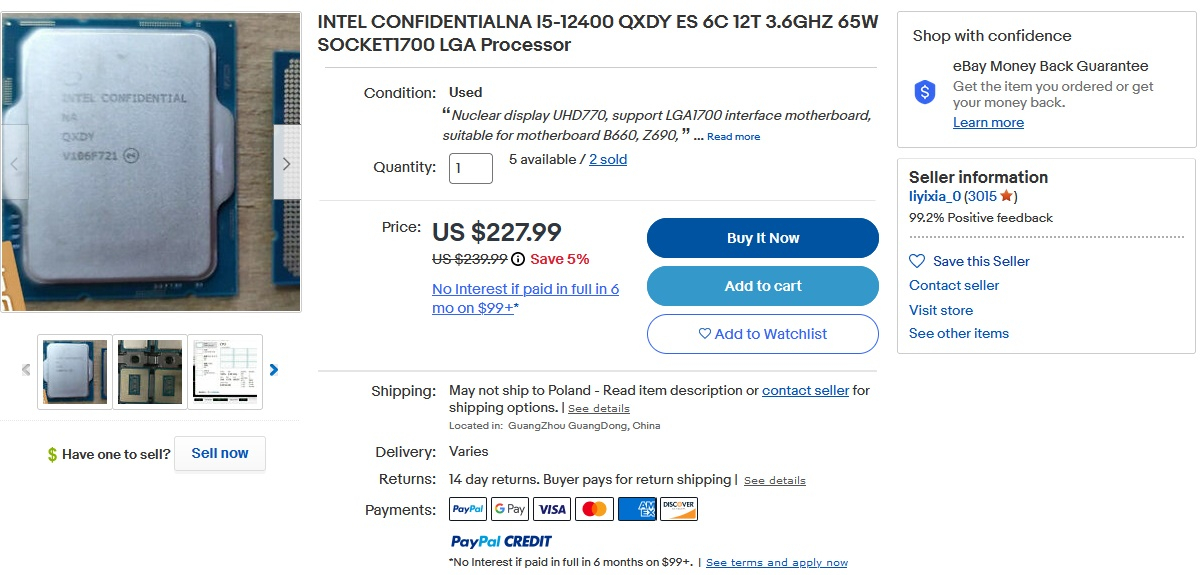Expand shipping See details
The height and width of the screenshot is (575, 1200).
[599, 408]
